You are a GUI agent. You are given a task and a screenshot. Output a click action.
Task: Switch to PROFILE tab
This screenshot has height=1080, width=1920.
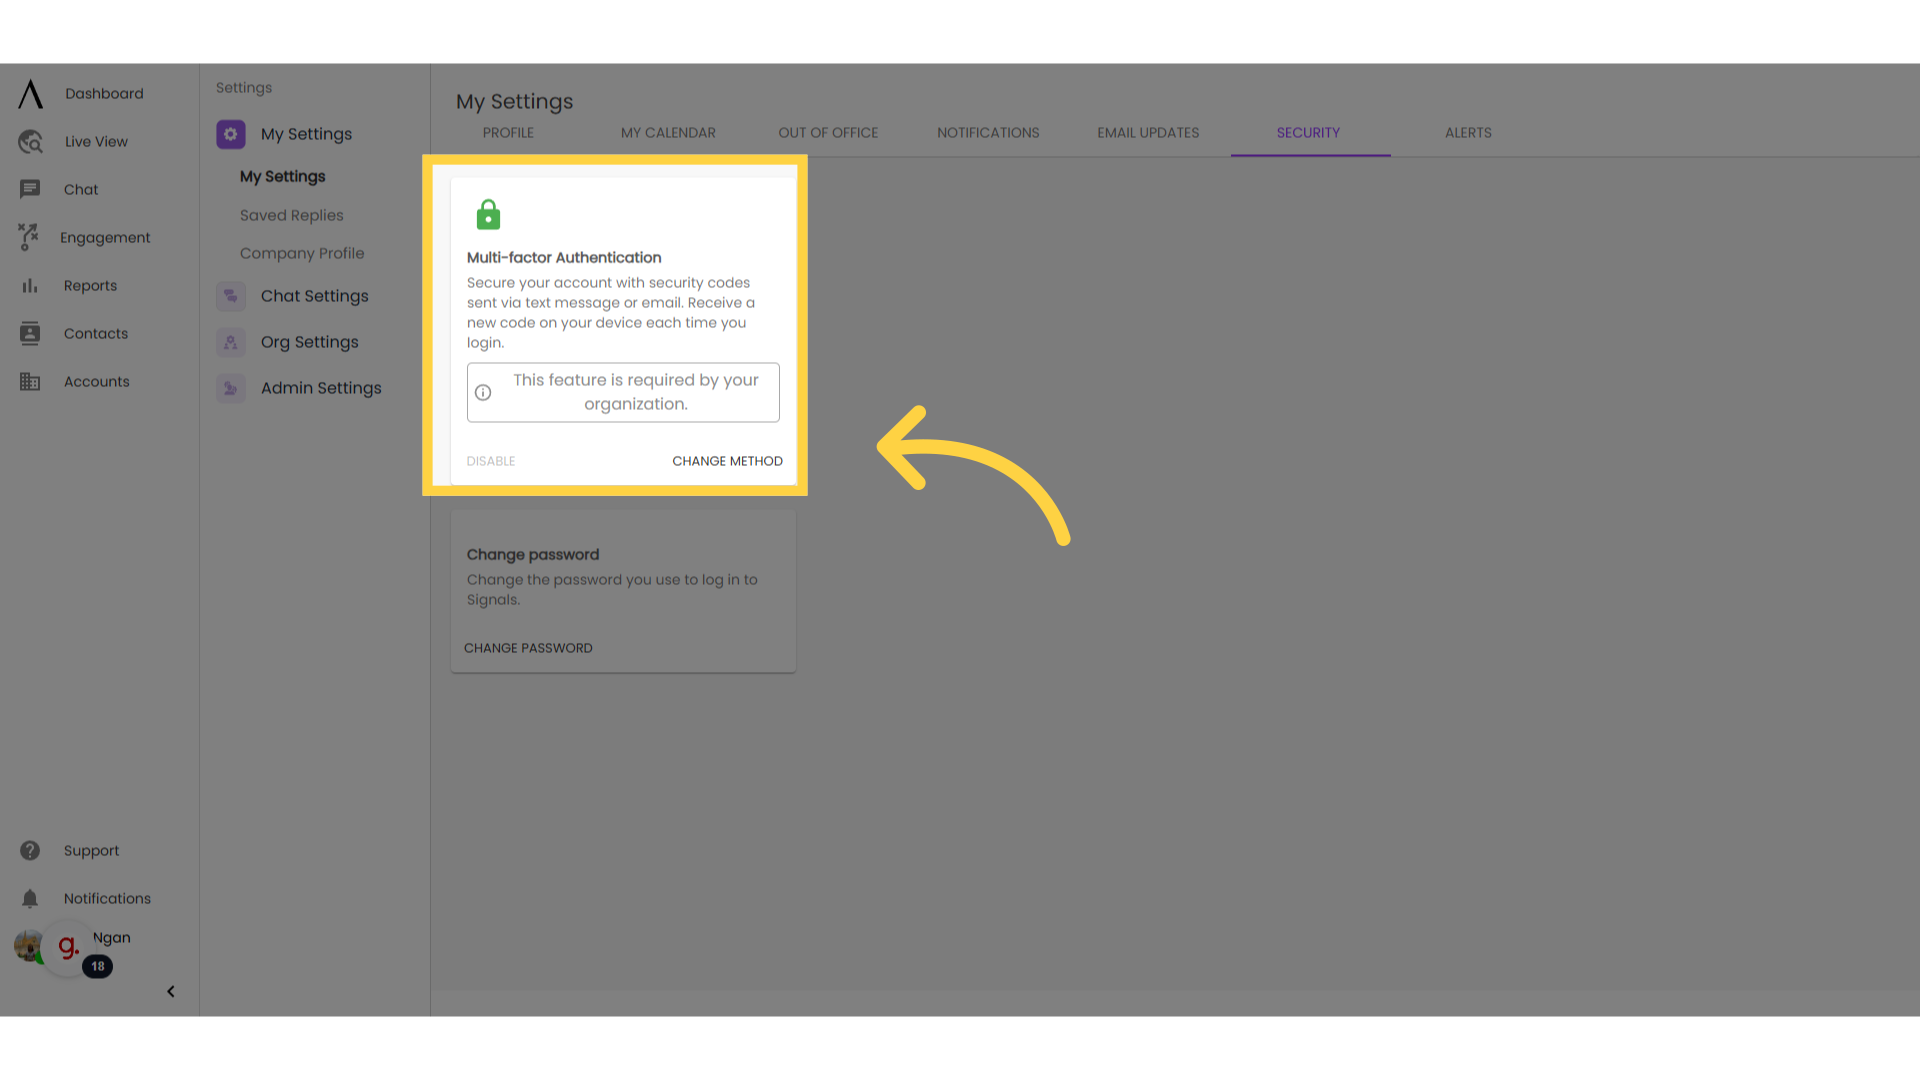point(506,132)
